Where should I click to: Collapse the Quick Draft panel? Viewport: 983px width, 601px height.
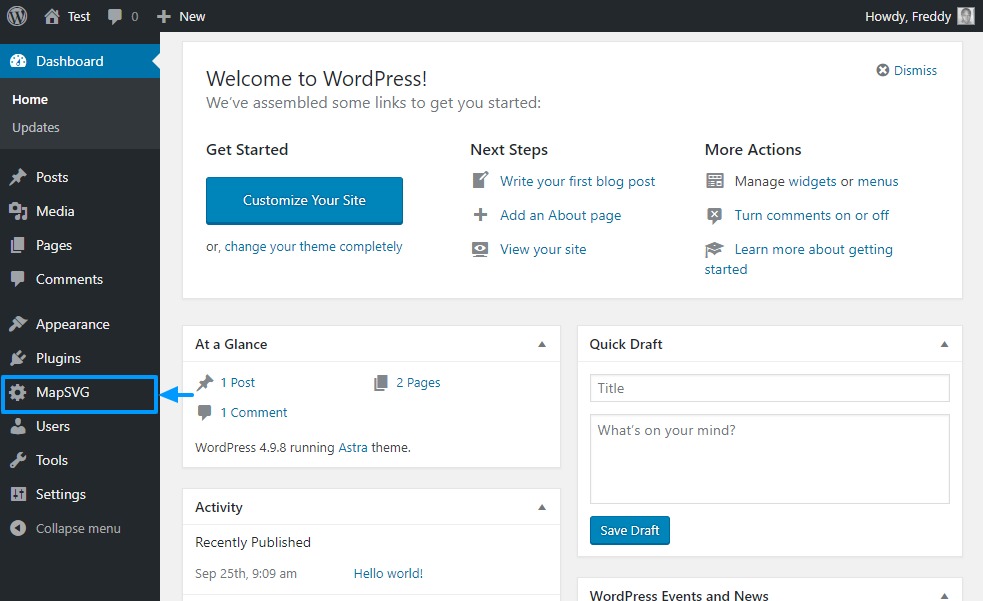944,344
